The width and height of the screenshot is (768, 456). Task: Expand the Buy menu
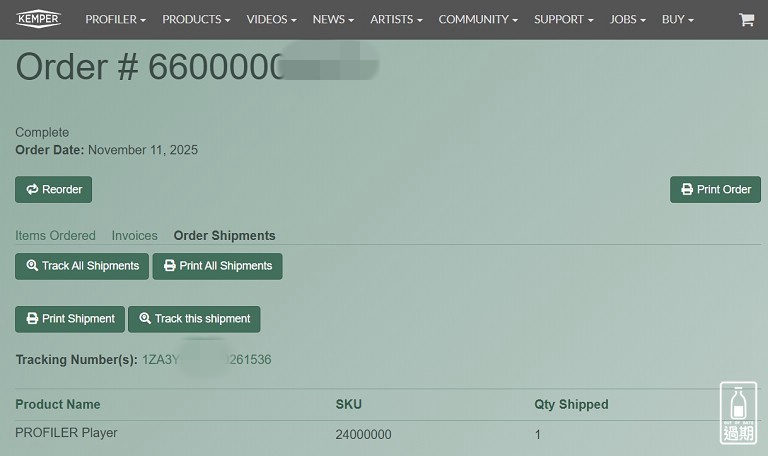(677, 20)
